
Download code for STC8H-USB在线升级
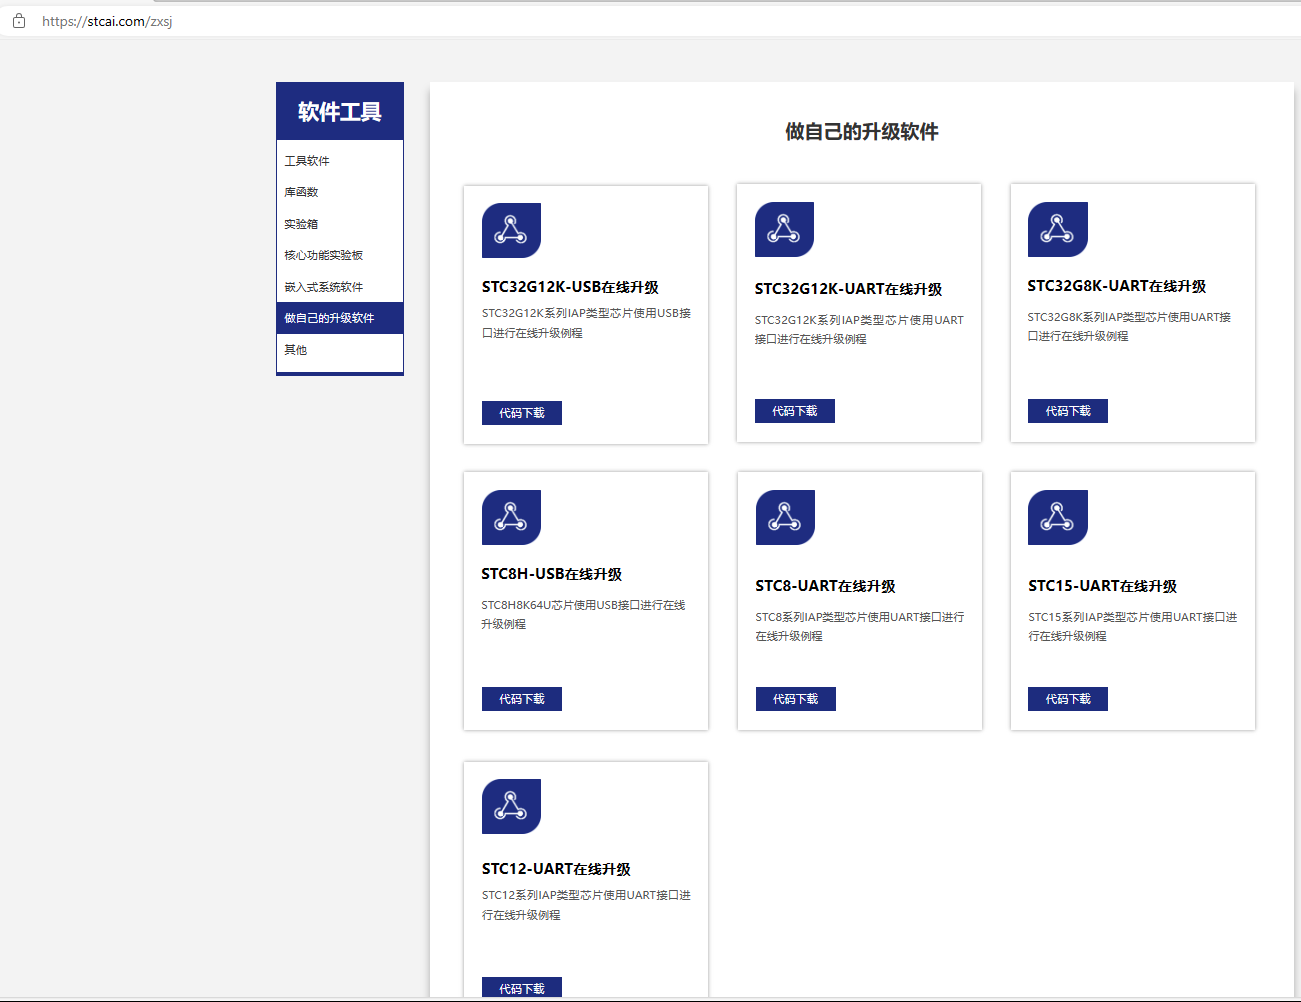click(522, 699)
